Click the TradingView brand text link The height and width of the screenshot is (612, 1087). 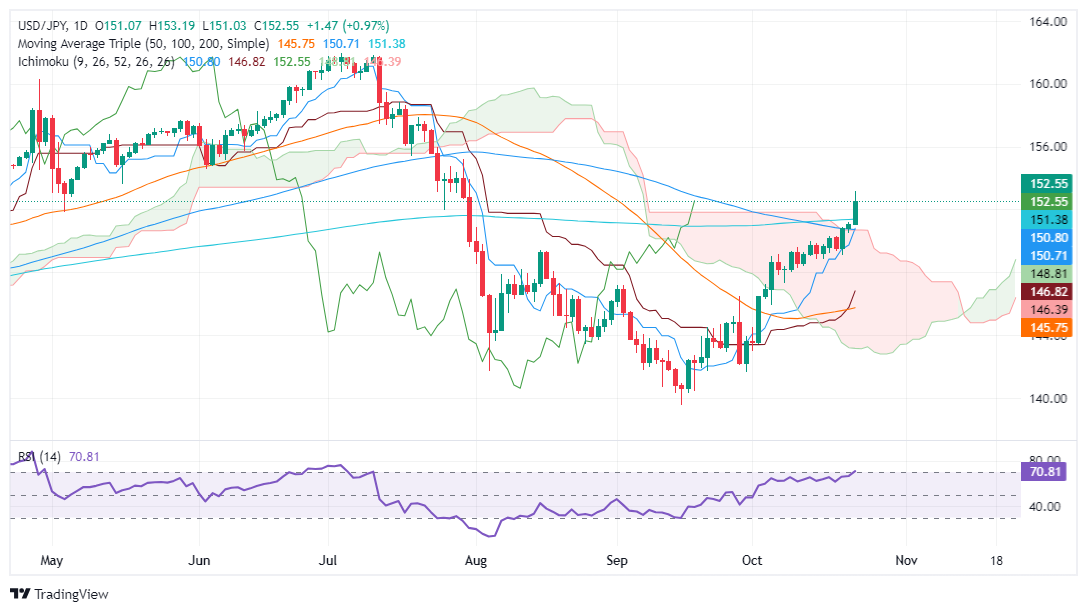pos(71,594)
